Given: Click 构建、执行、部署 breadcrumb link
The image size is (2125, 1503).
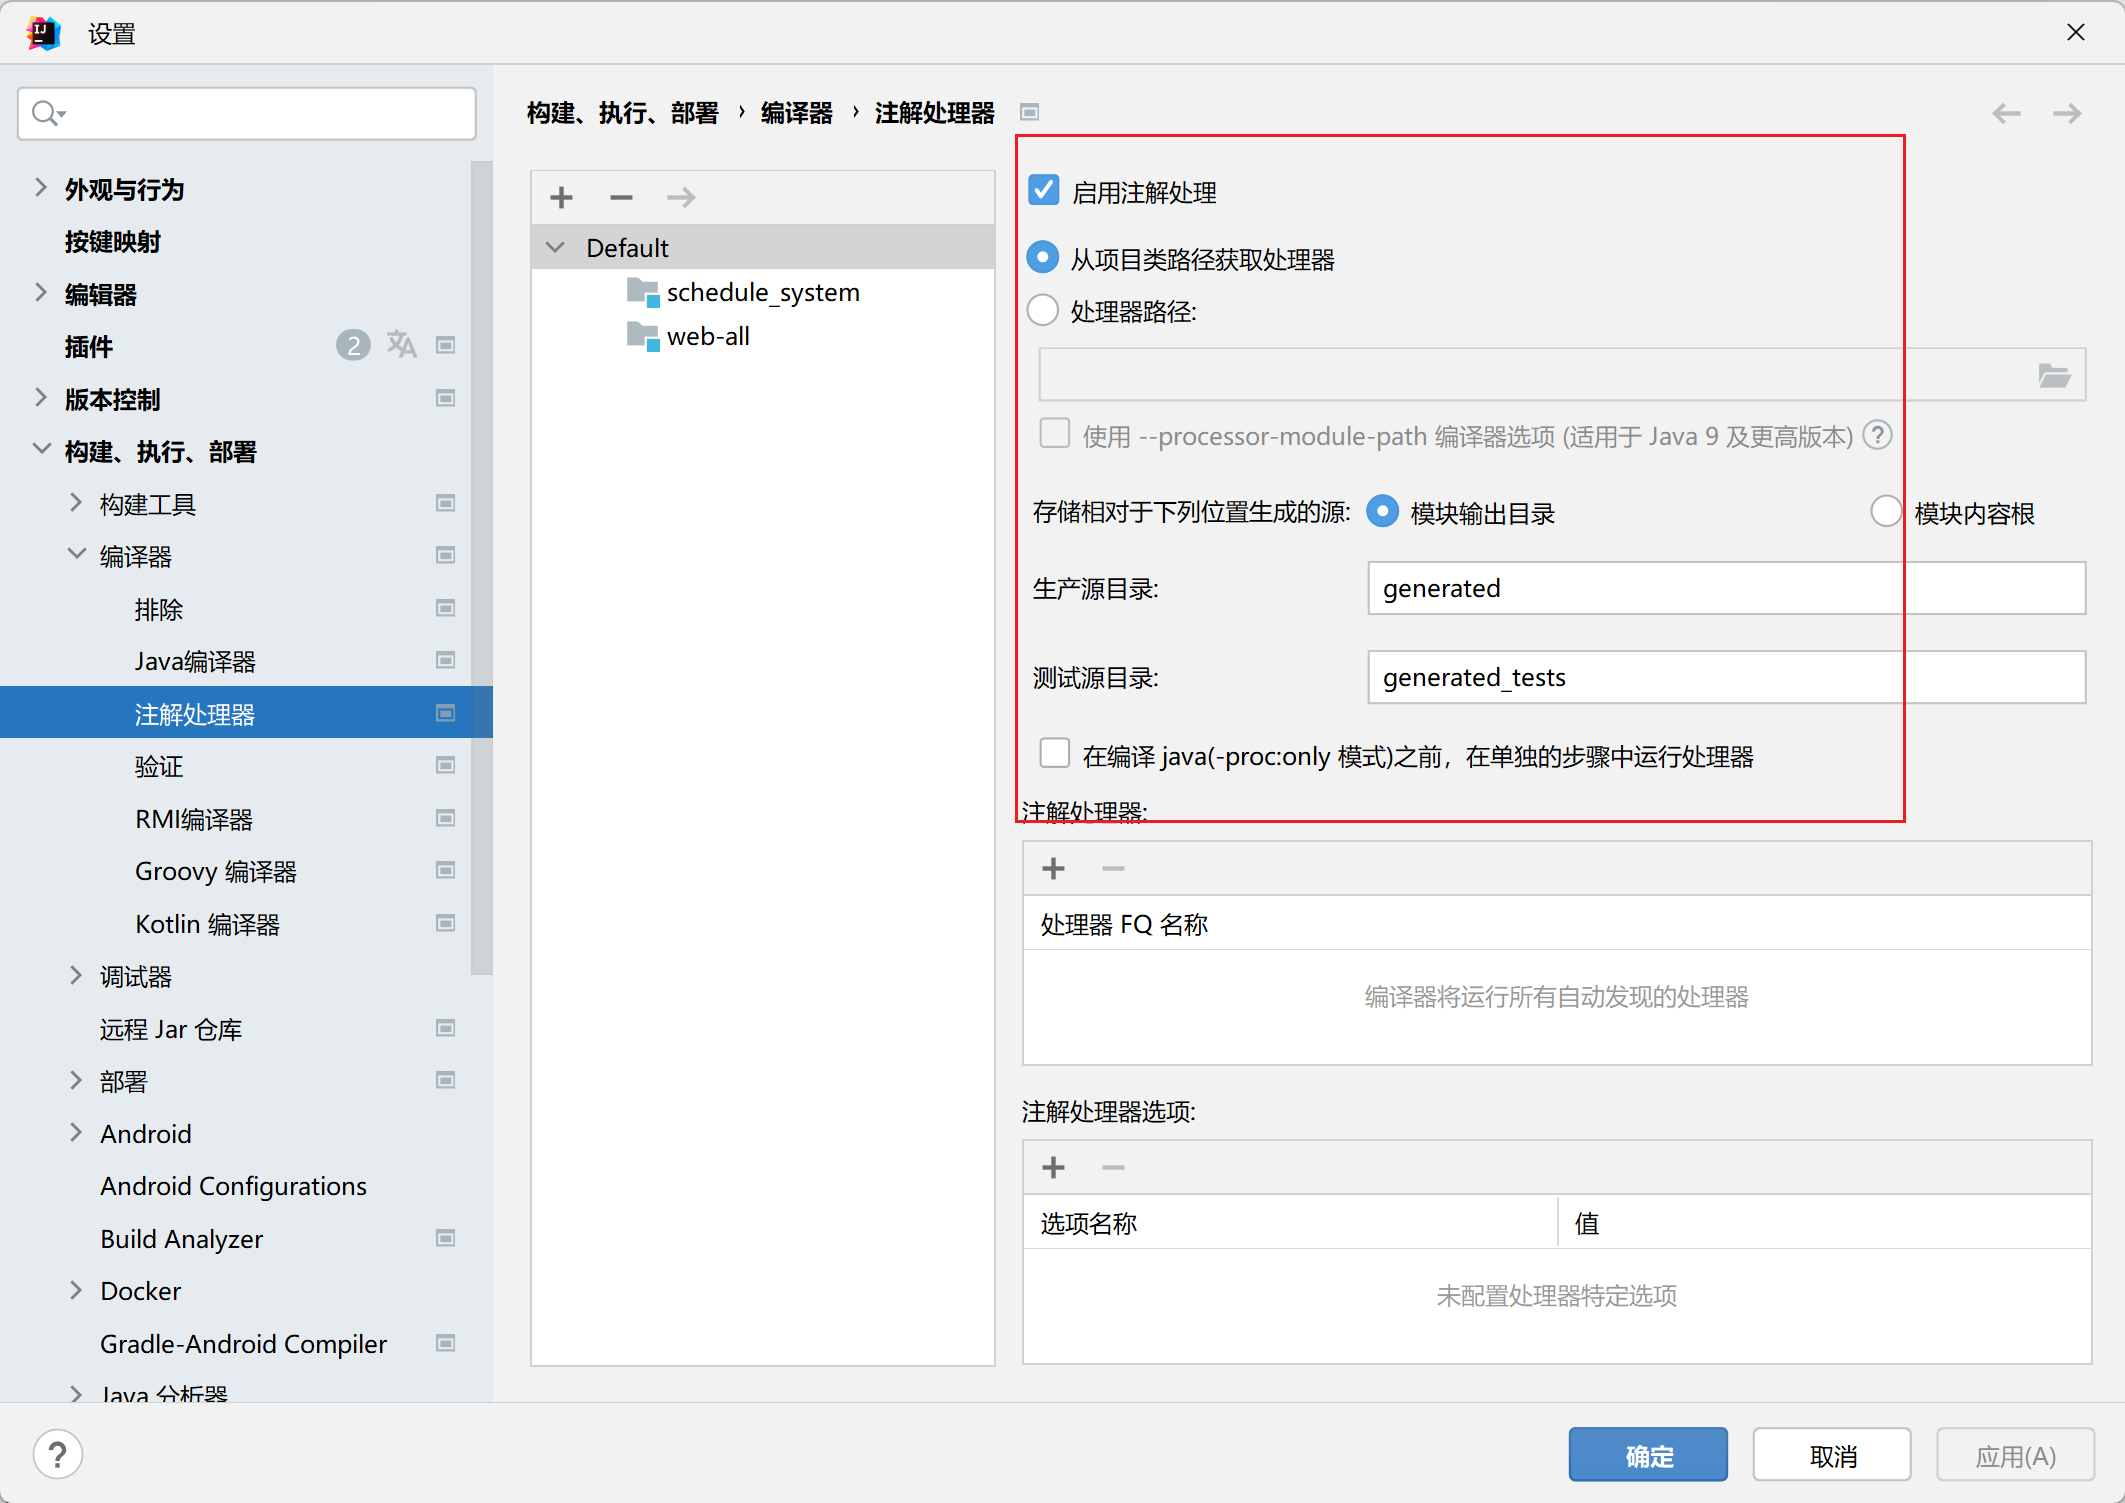Looking at the screenshot, I should click(x=623, y=113).
